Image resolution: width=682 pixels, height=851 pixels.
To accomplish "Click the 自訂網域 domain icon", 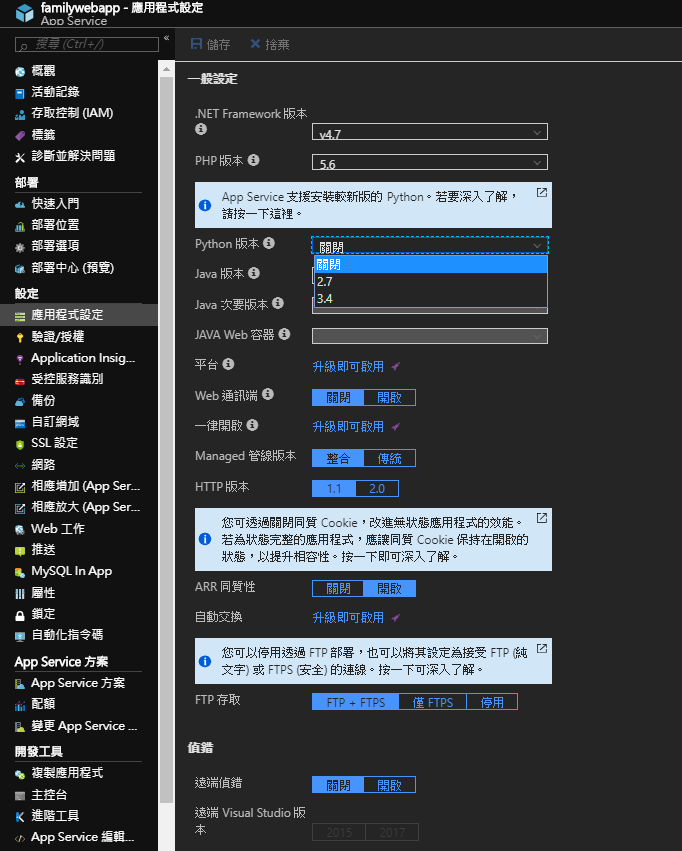I will 20,423.
